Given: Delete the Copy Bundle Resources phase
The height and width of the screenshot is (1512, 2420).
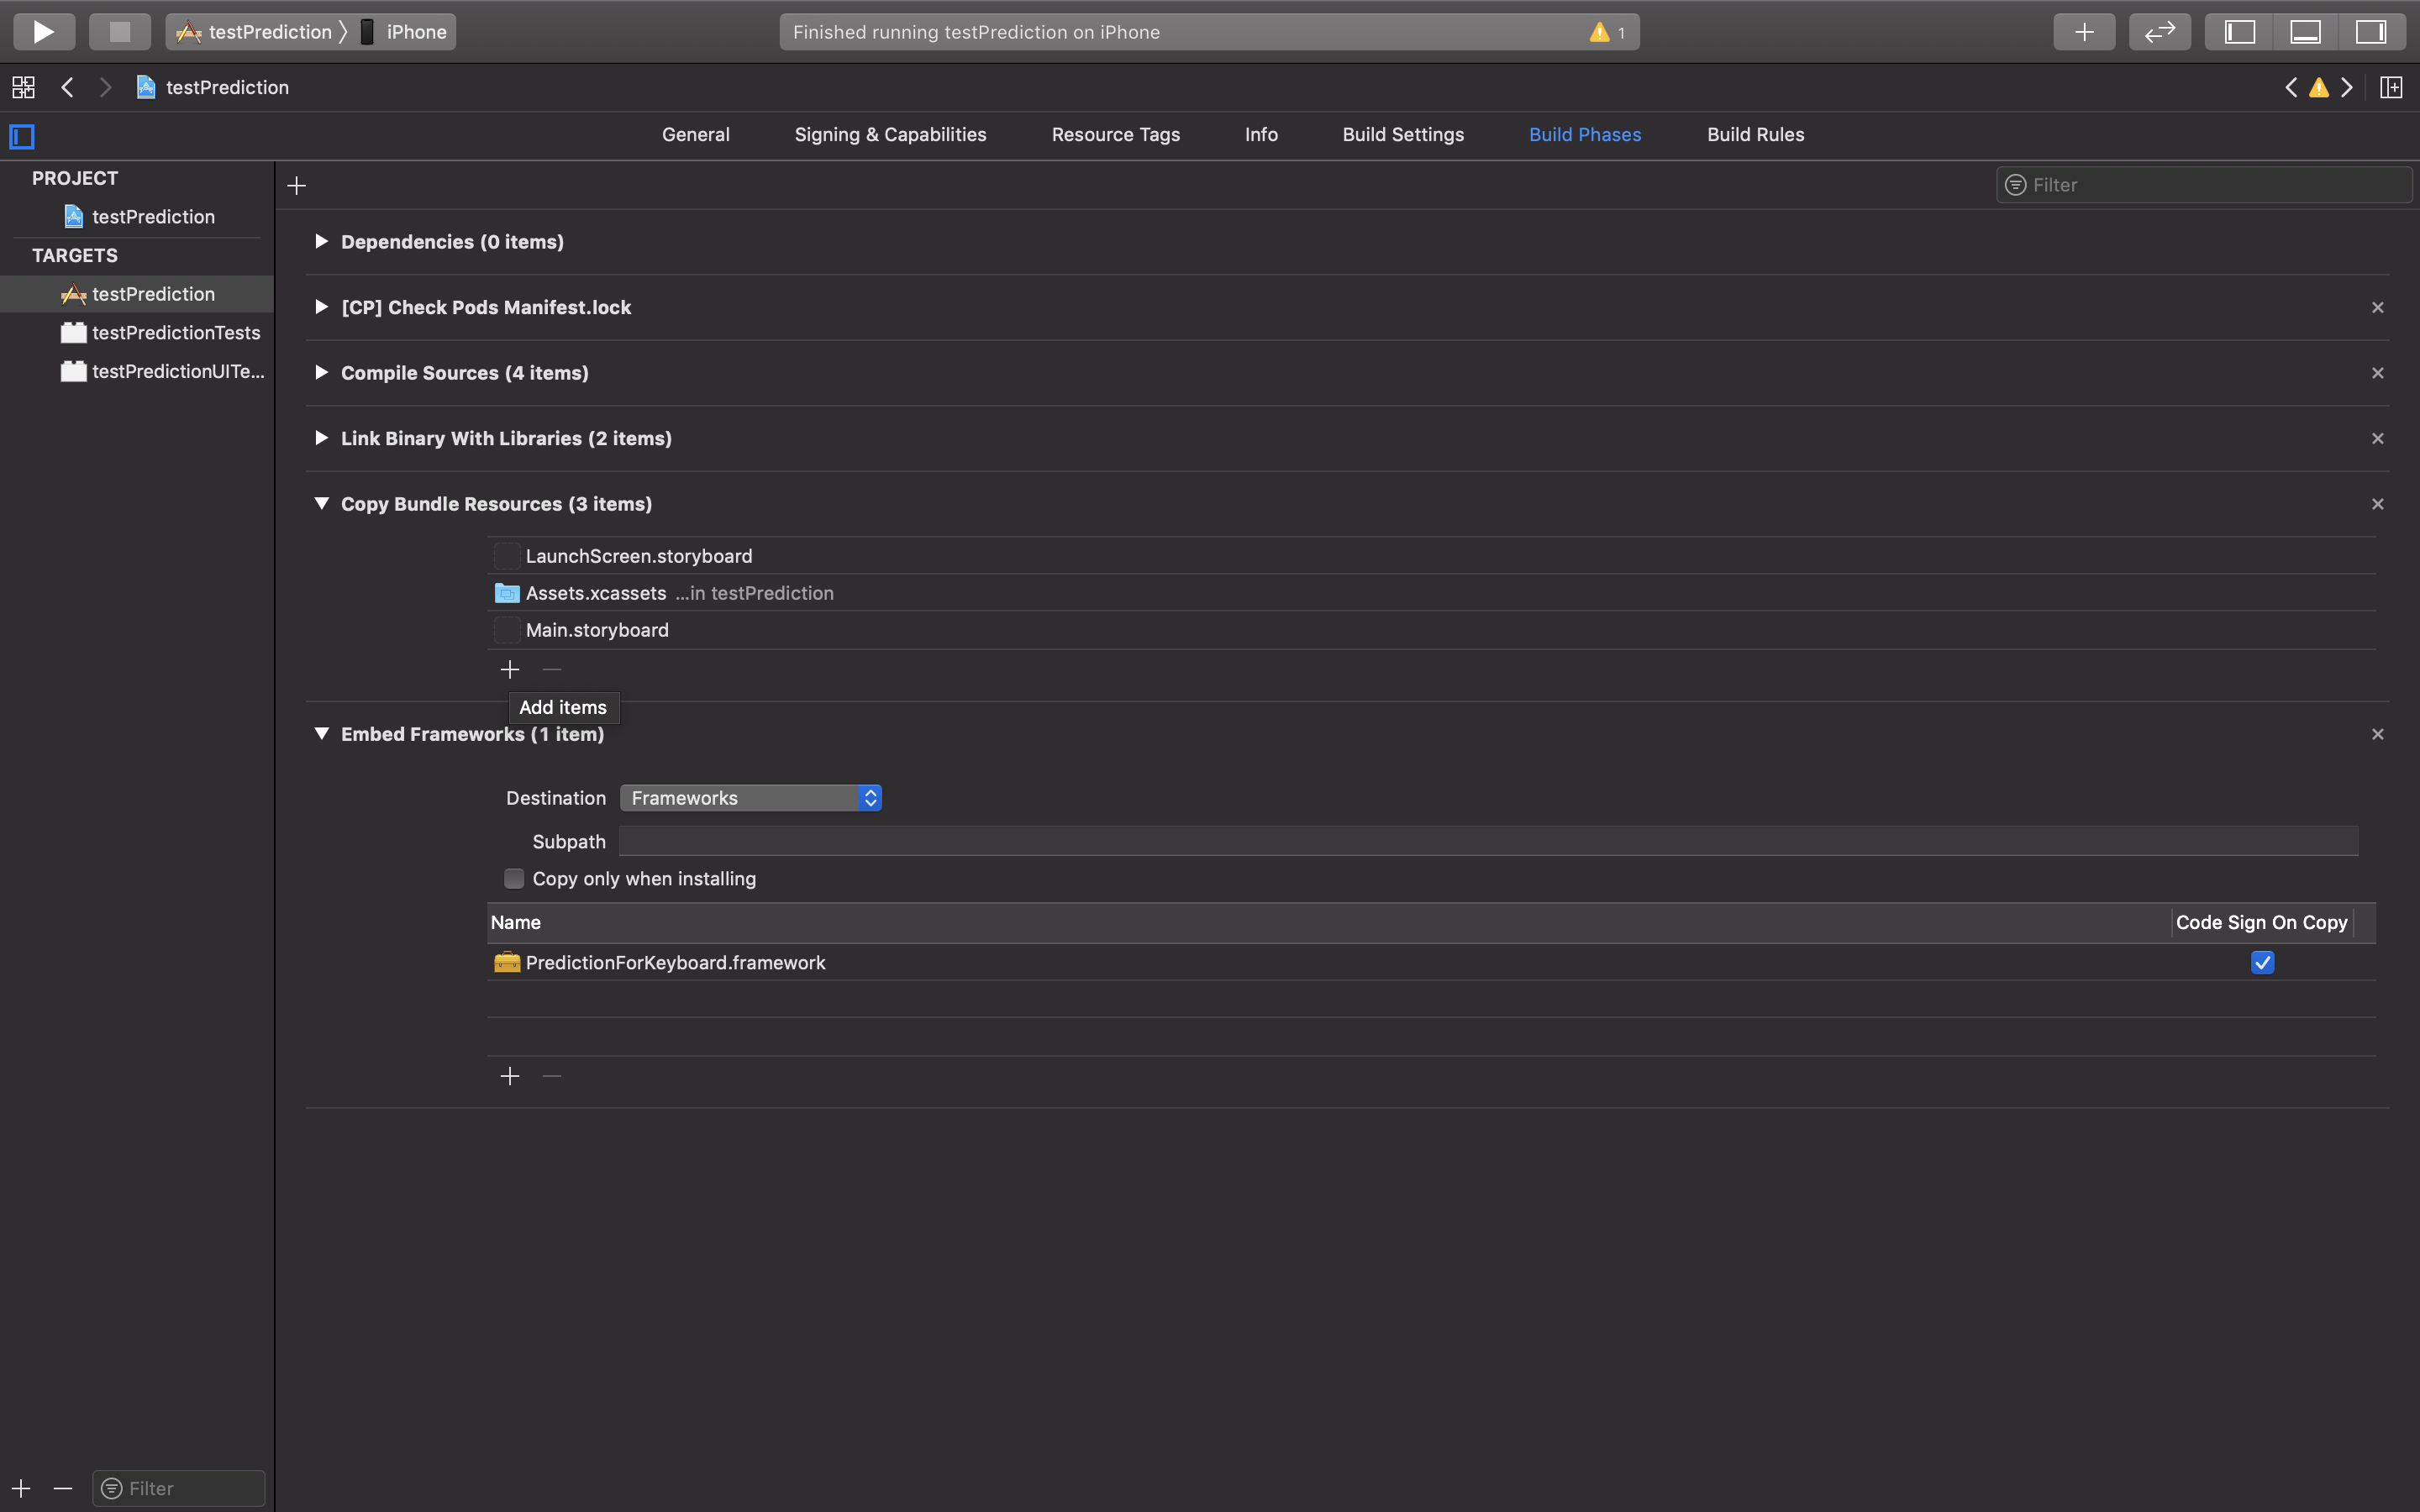Looking at the screenshot, I should point(2378,504).
